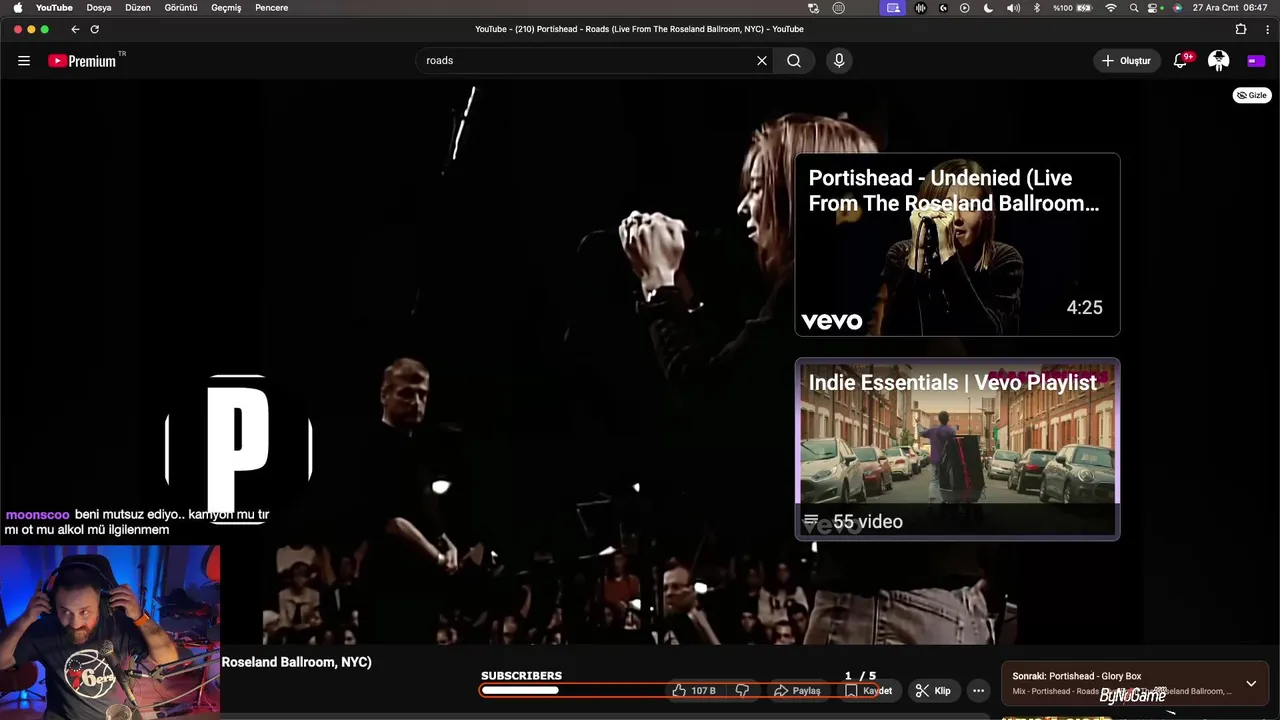Image resolution: width=1280 pixels, height=720 pixels.
Task: Open the browser extensions puzzle icon
Action: (x=1241, y=29)
